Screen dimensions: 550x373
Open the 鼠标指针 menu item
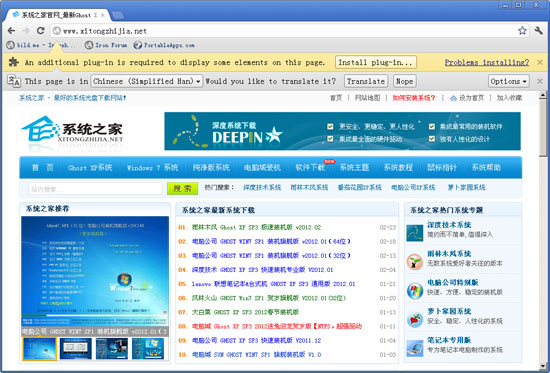click(442, 167)
